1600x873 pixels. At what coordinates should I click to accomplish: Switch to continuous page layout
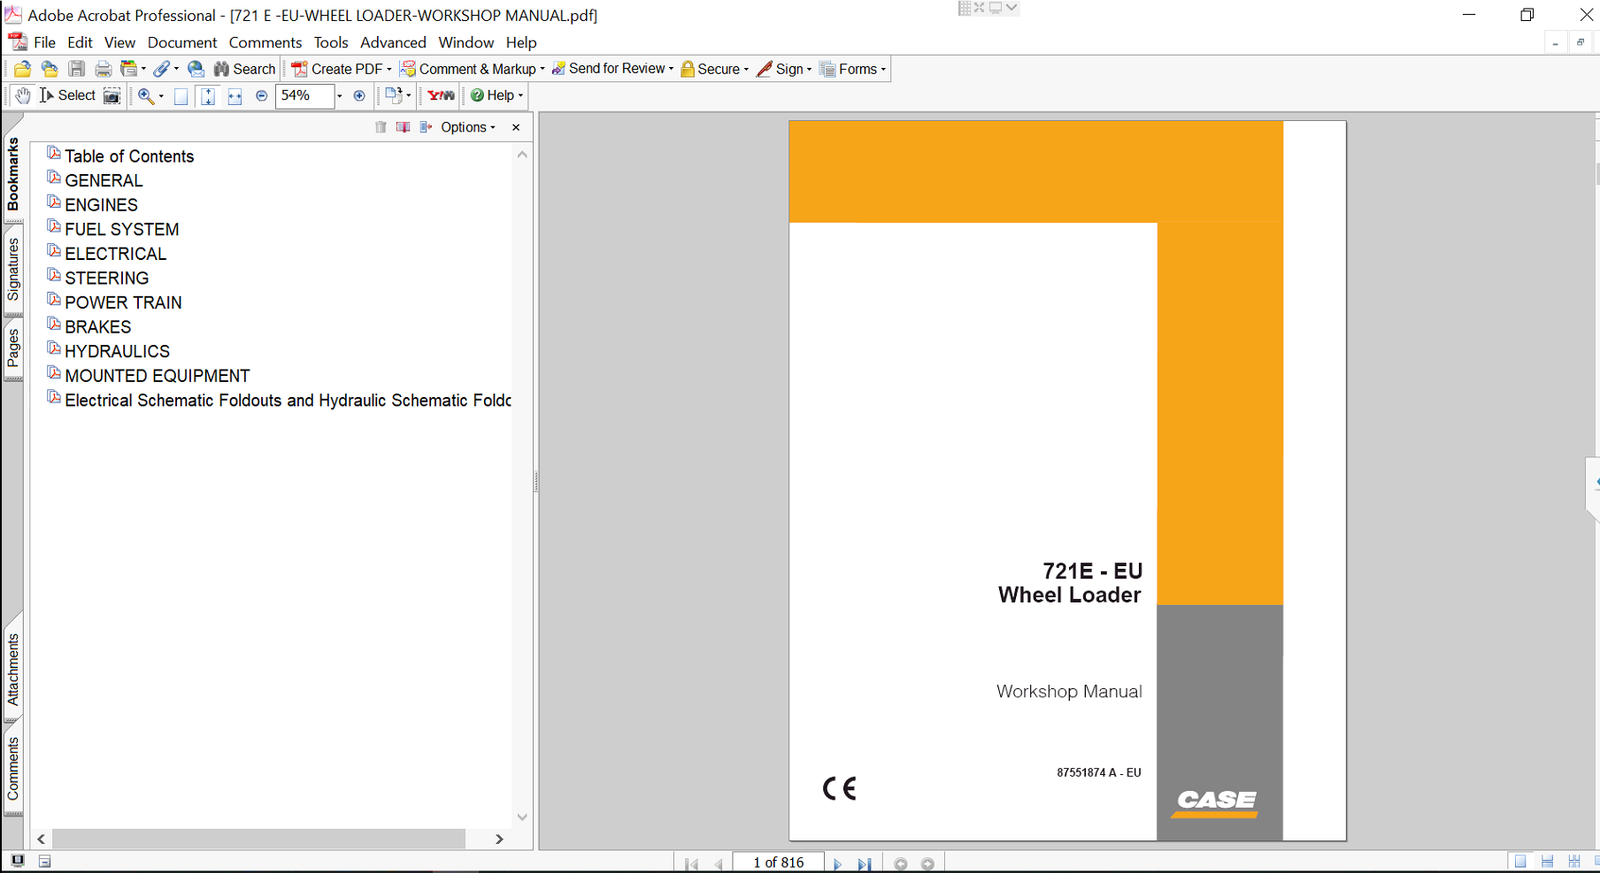pos(1547,862)
